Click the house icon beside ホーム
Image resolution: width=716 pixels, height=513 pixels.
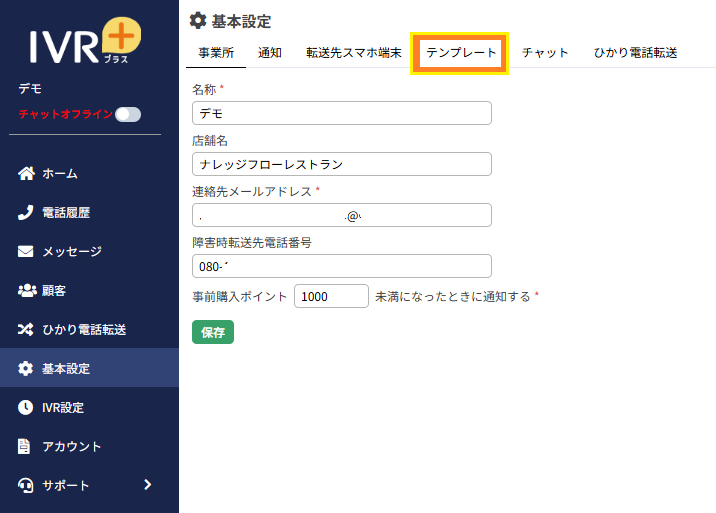pos(27,174)
